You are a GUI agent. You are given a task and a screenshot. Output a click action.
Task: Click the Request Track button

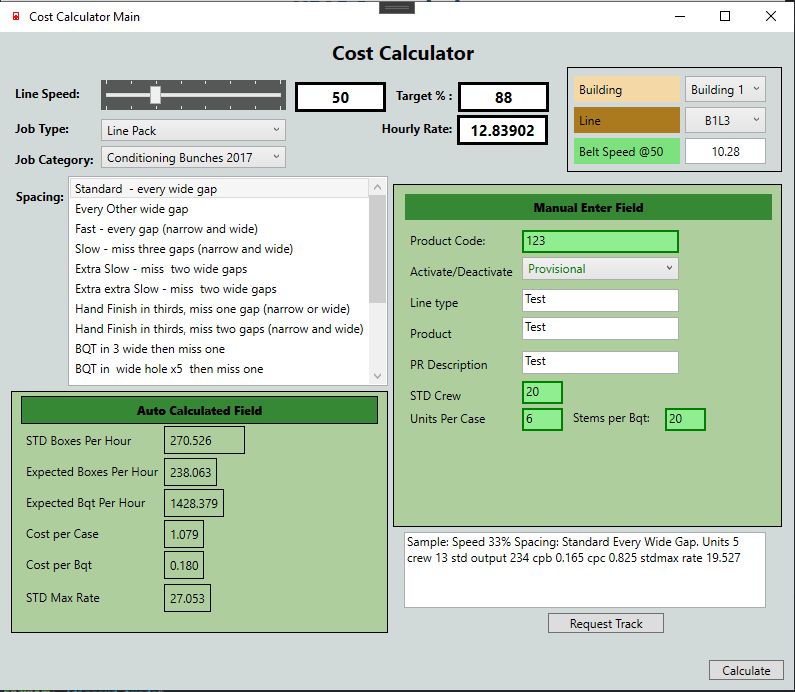coord(605,623)
